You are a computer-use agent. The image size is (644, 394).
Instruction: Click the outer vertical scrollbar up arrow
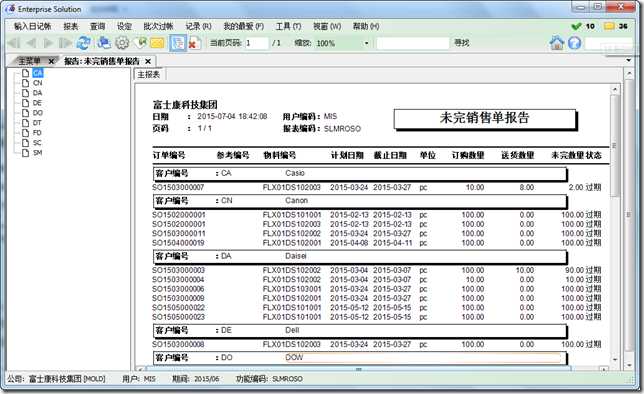click(x=629, y=74)
